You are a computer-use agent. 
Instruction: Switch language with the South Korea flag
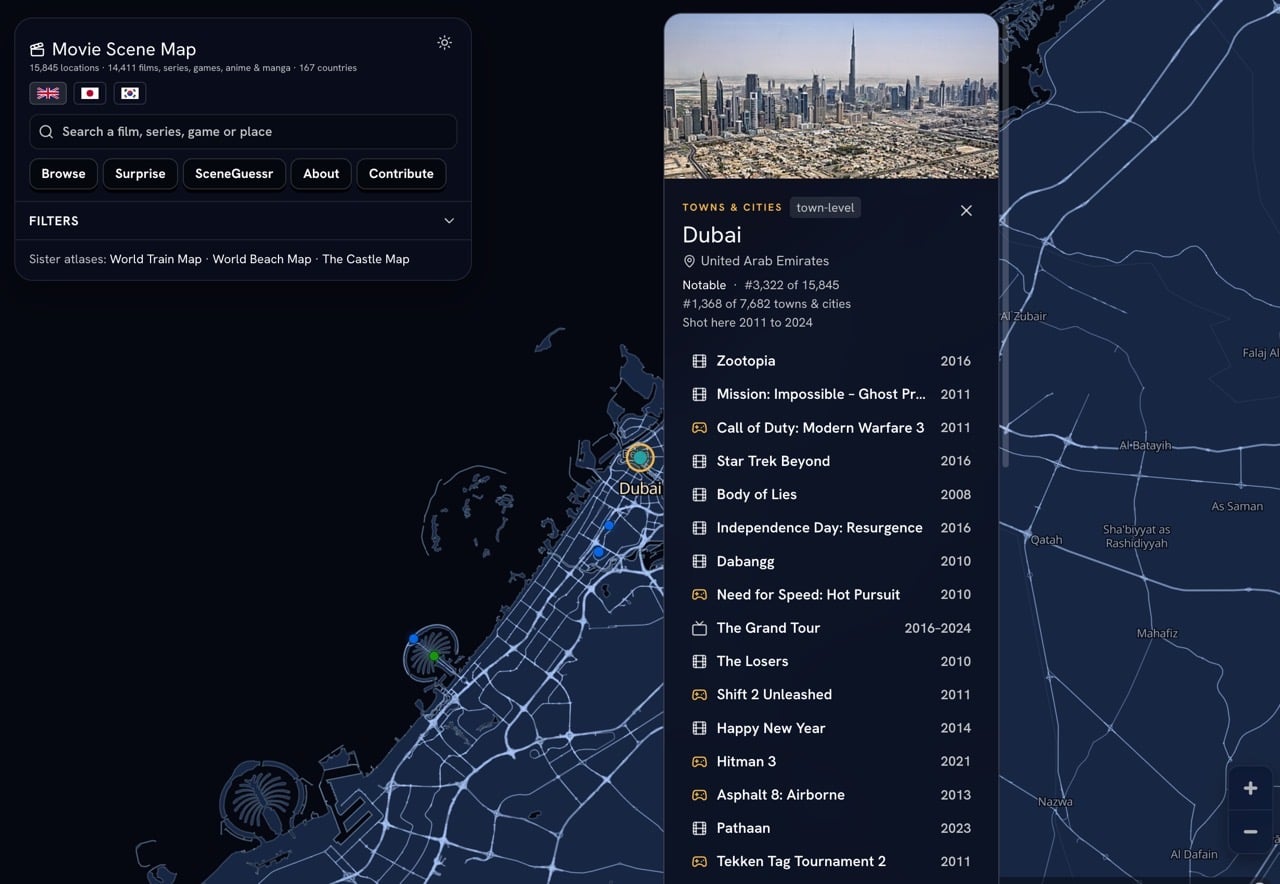click(x=130, y=93)
